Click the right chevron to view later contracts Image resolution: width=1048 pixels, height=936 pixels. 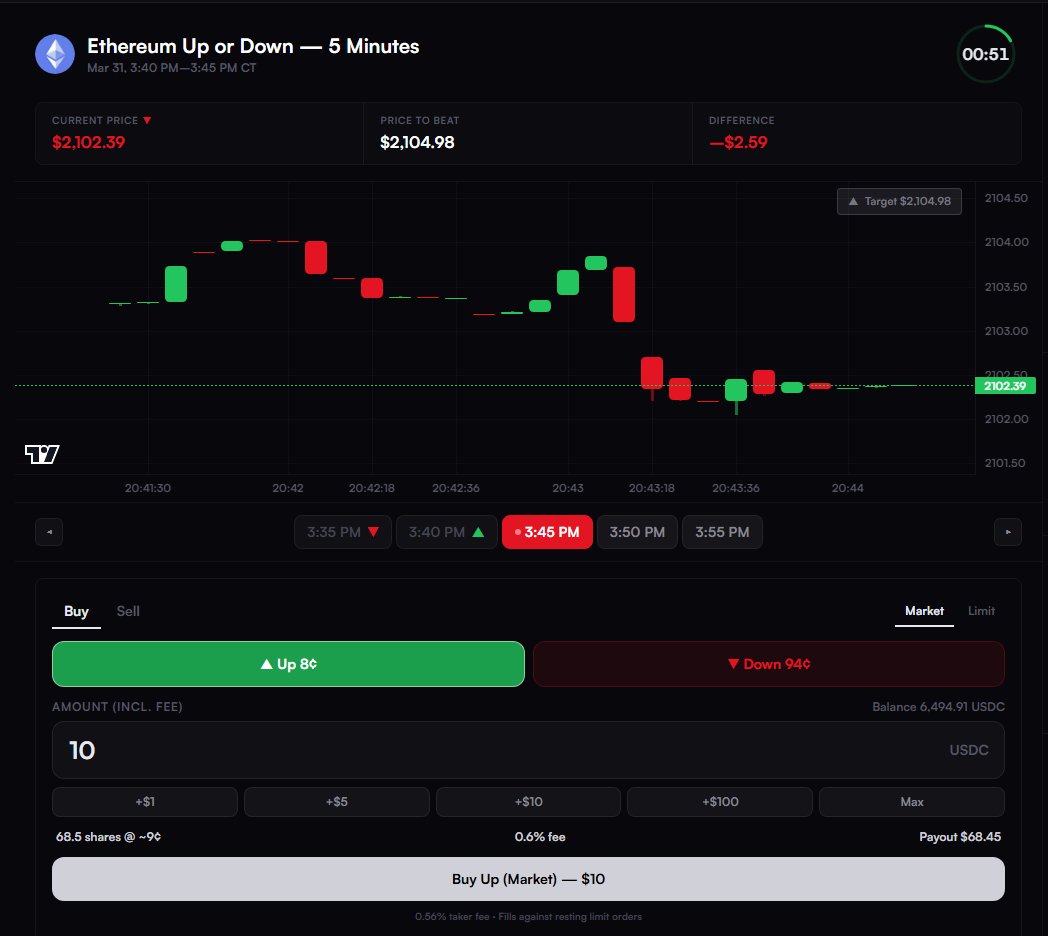(1008, 532)
